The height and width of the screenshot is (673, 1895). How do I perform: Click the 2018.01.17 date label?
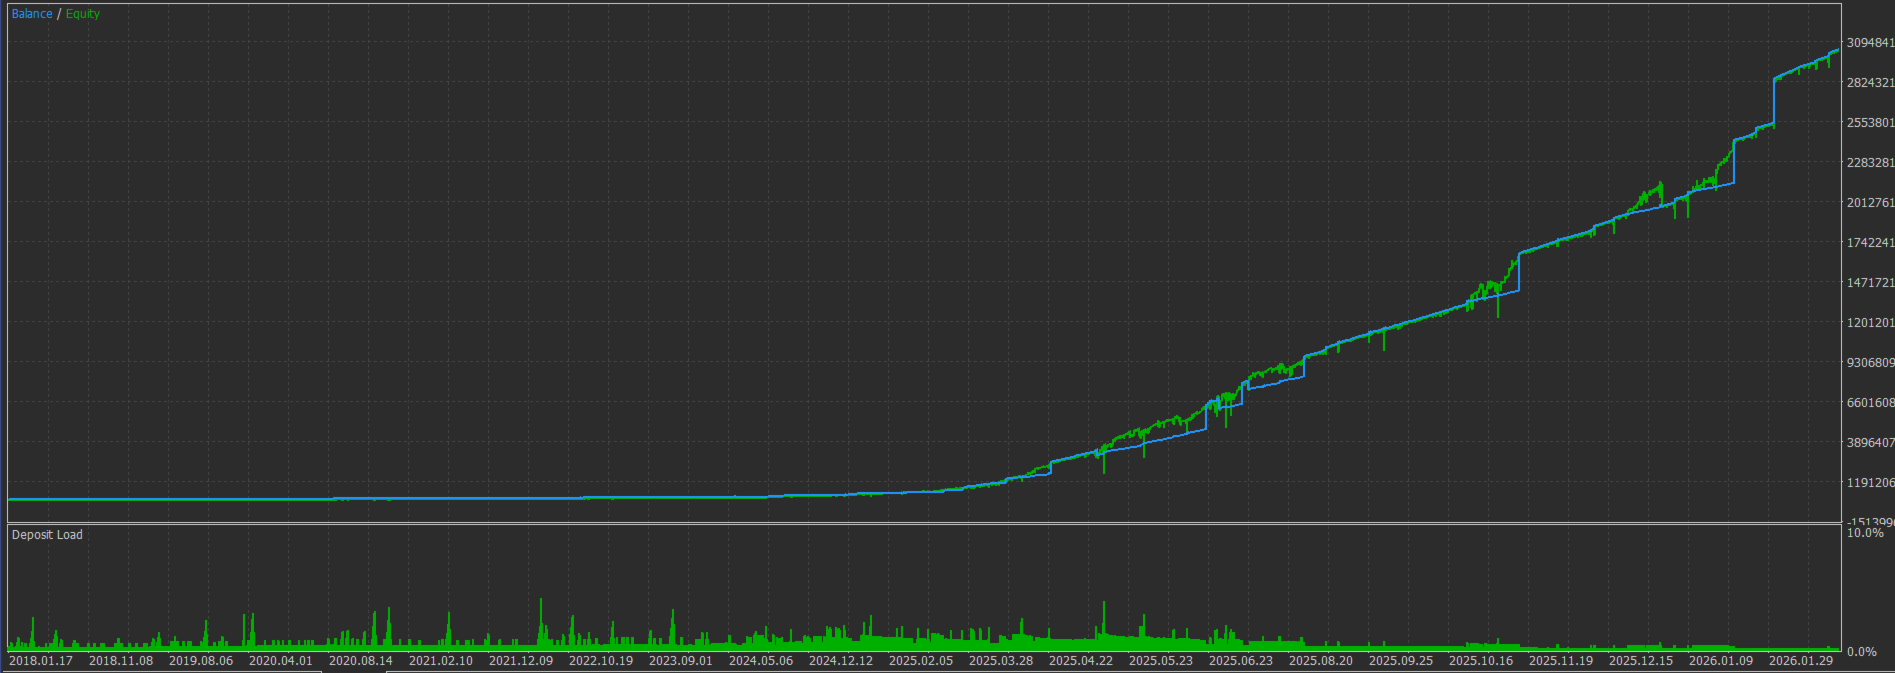[41, 661]
